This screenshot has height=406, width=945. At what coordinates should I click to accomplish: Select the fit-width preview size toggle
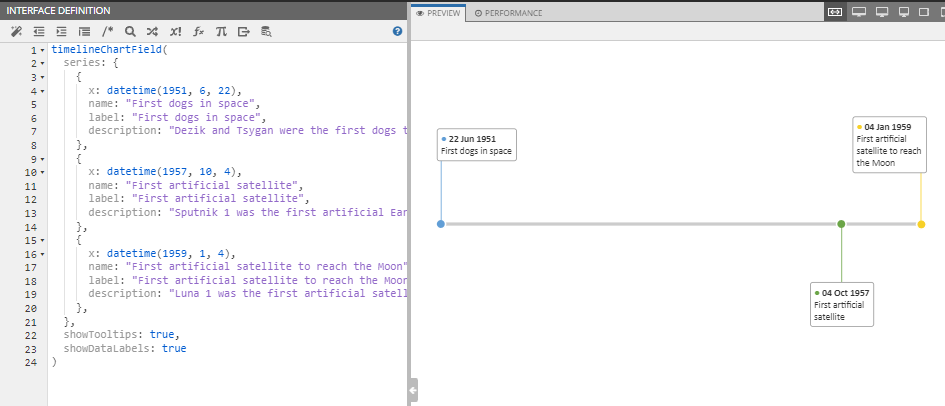(834, 12)
